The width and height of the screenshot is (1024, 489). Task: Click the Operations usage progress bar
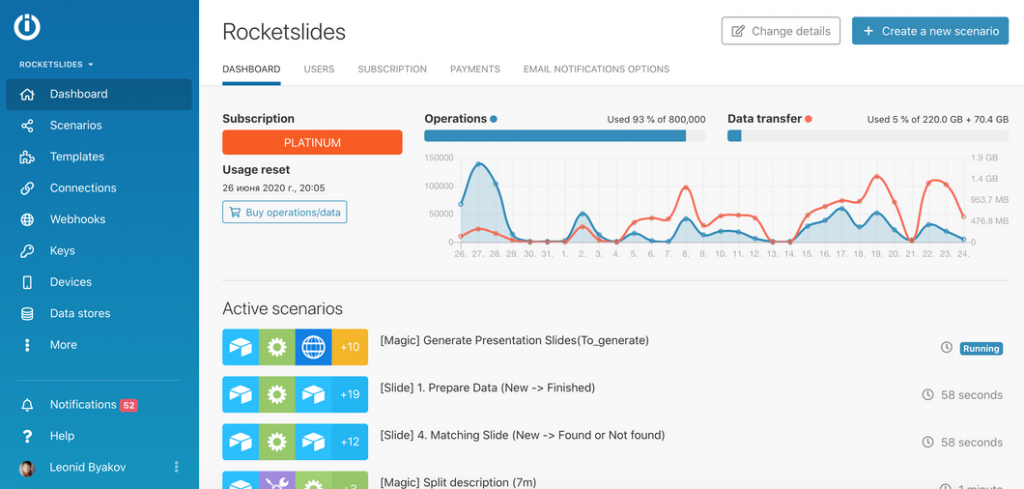point(565,136)
